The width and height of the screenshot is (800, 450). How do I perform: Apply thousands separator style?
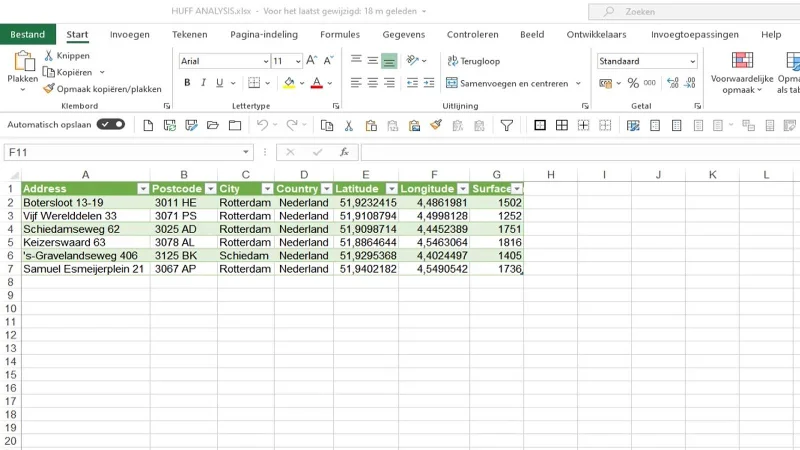(649, 83)
